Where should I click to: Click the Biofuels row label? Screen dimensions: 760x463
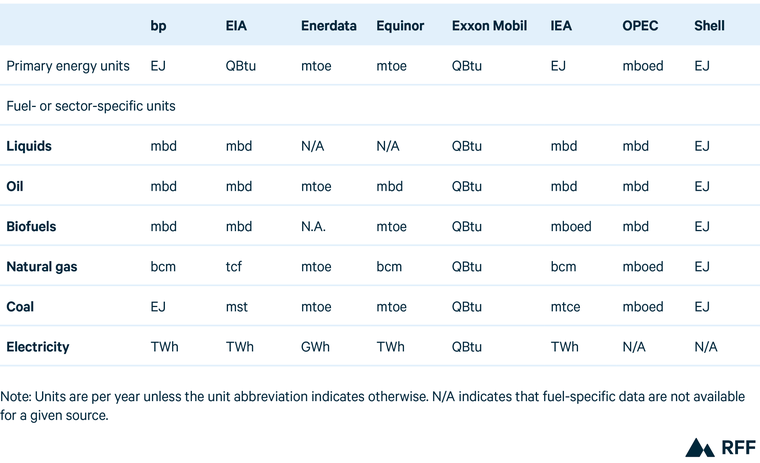[31, 226]
